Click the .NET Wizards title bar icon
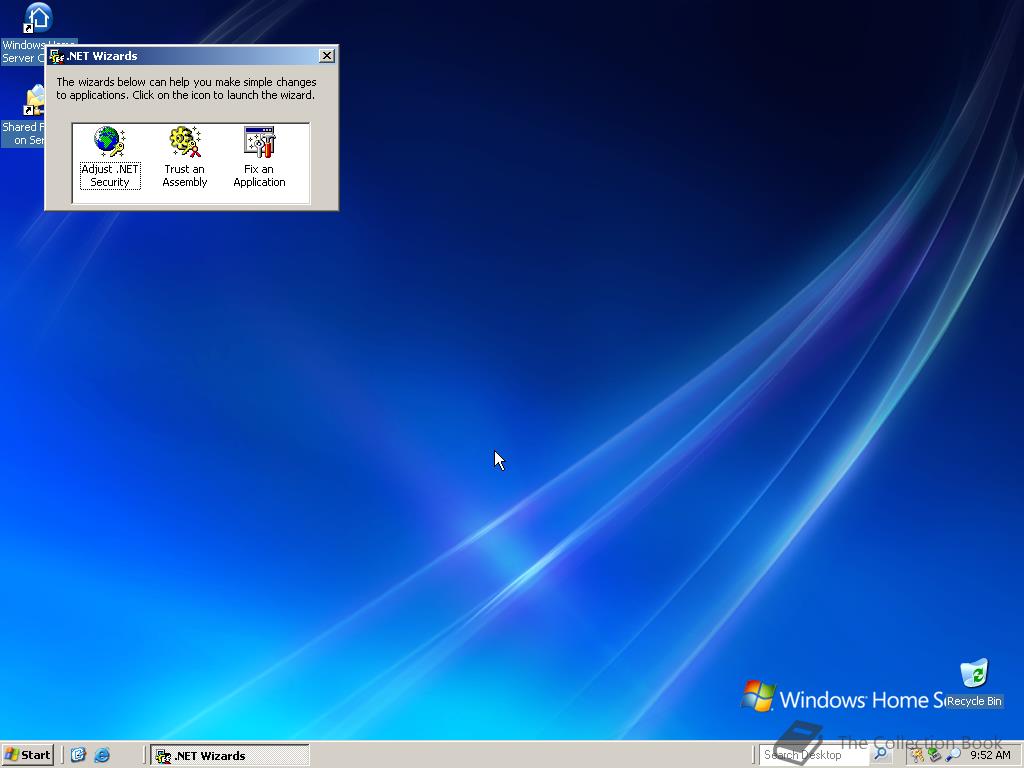This screenshot has height=768, width=1024. coord(57,56)
